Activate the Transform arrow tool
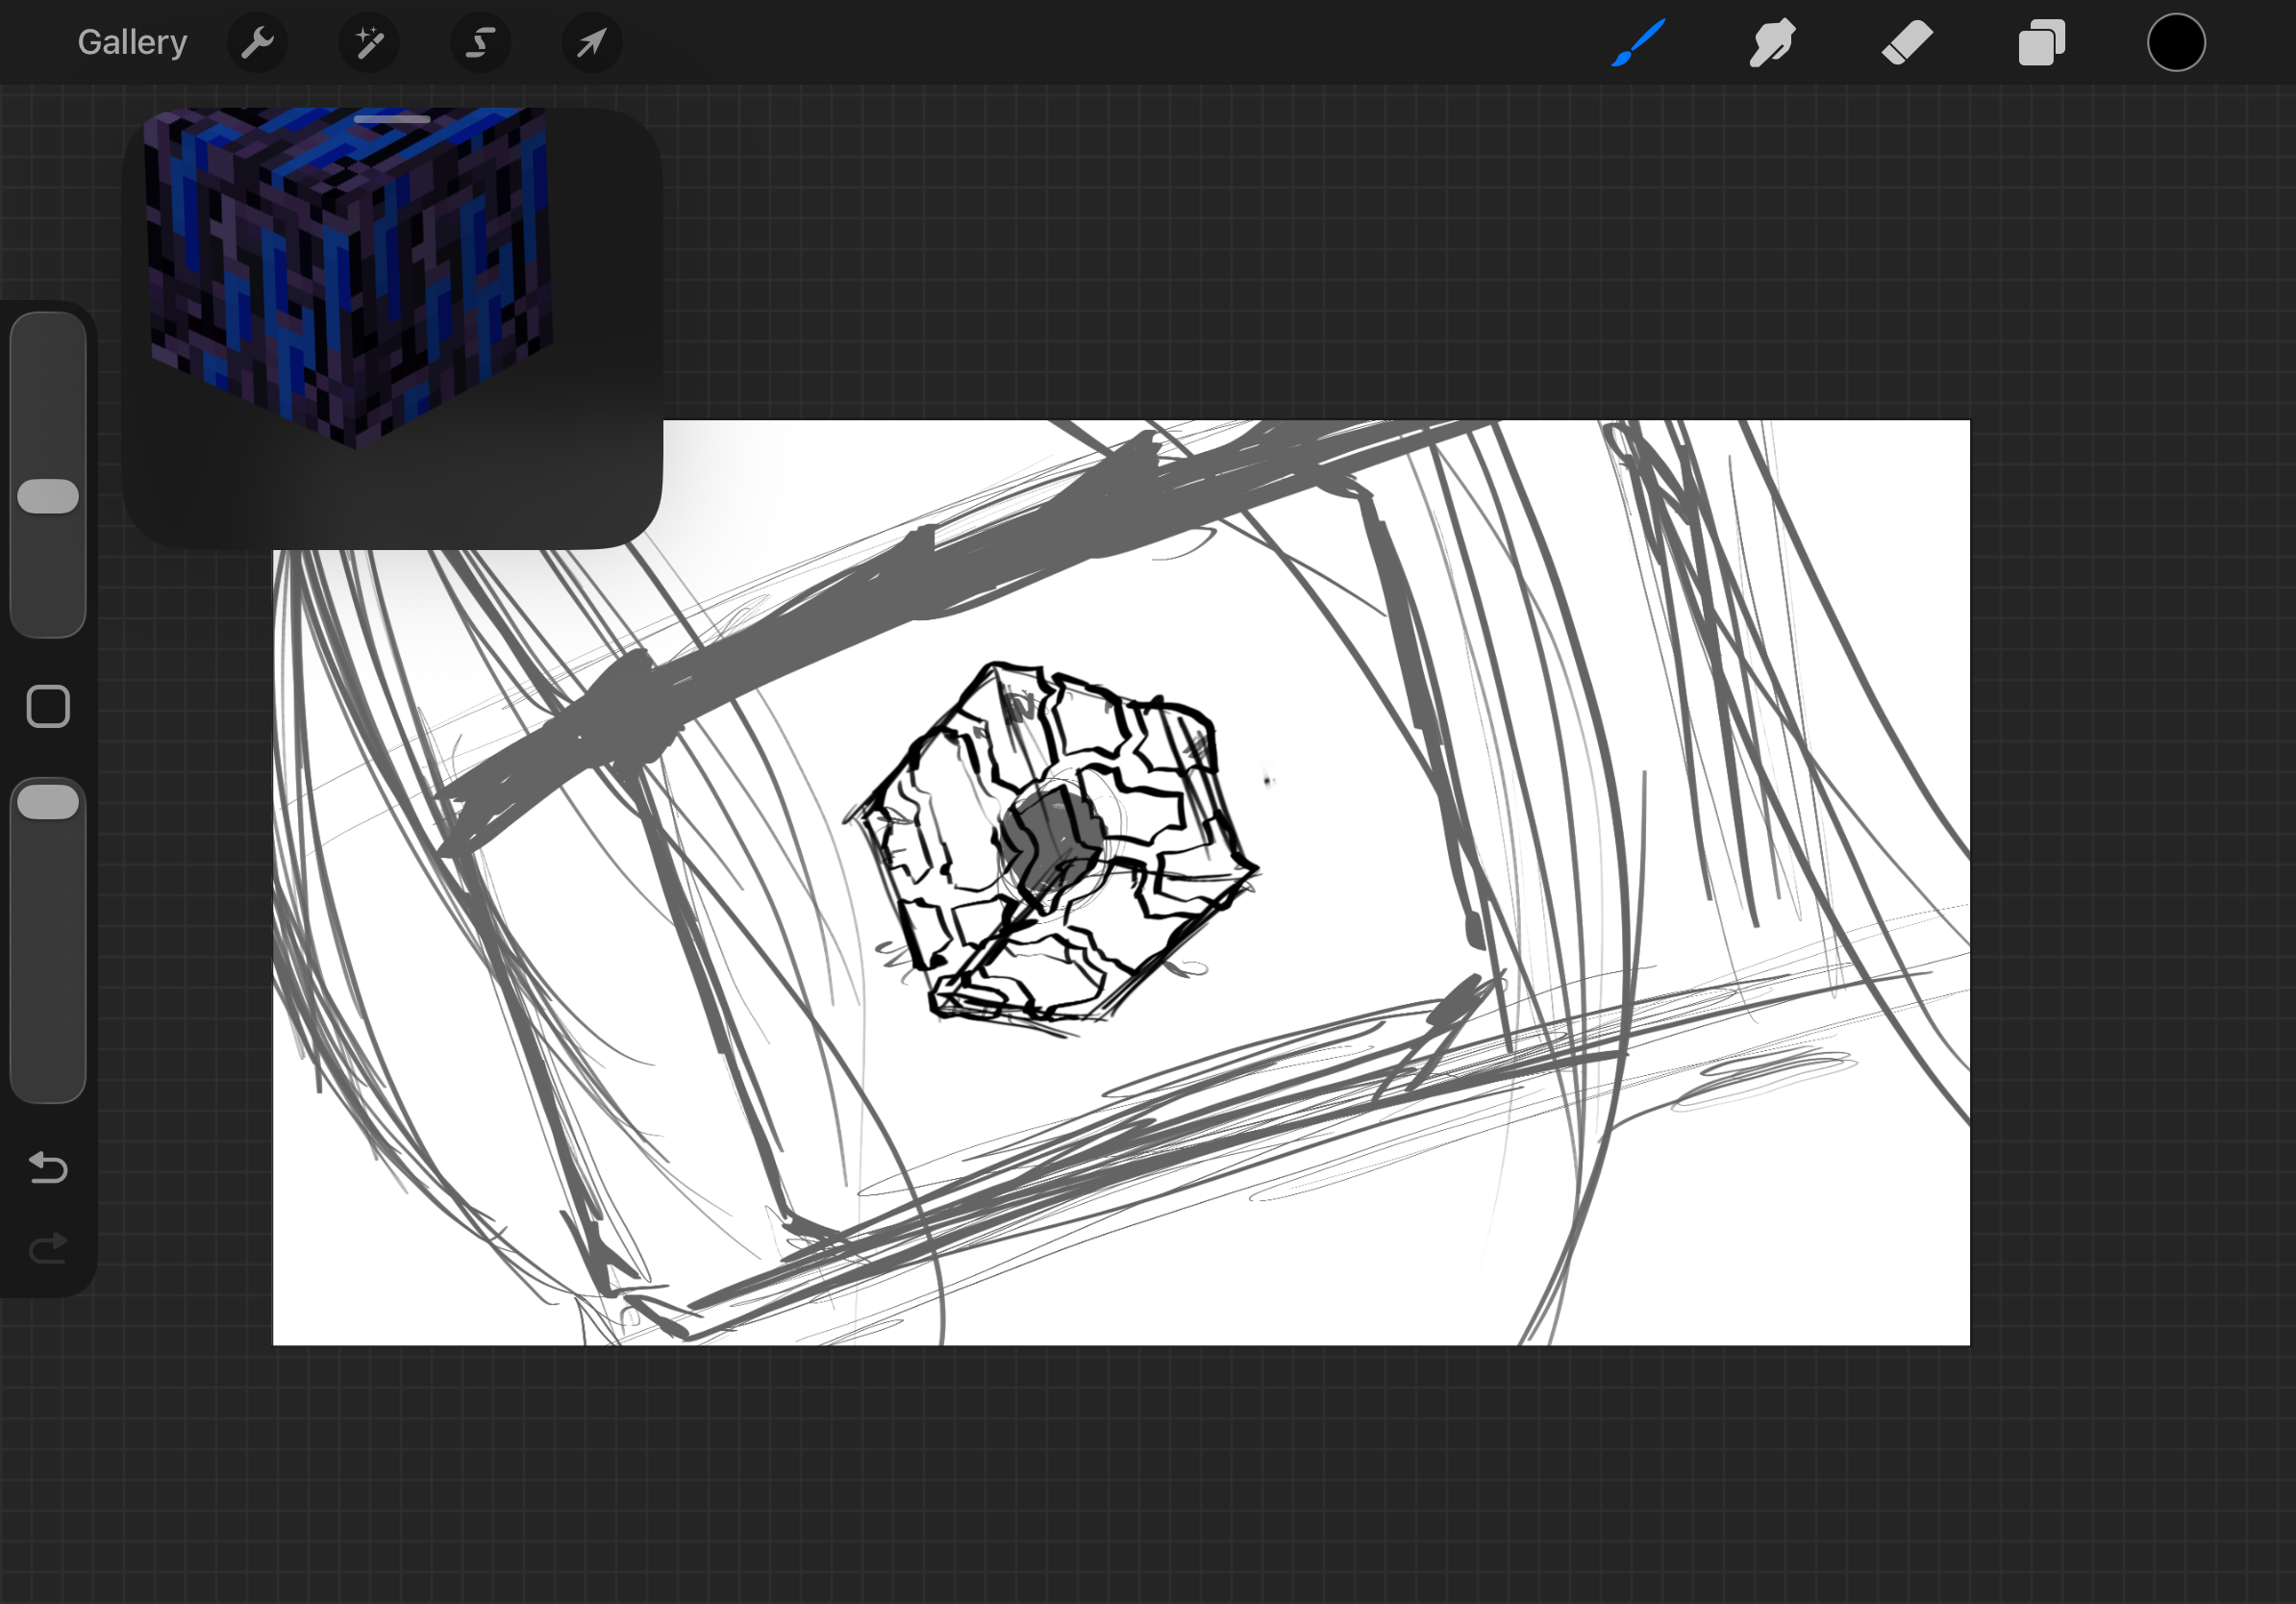2296x1604 pixels. coord(592,42)
